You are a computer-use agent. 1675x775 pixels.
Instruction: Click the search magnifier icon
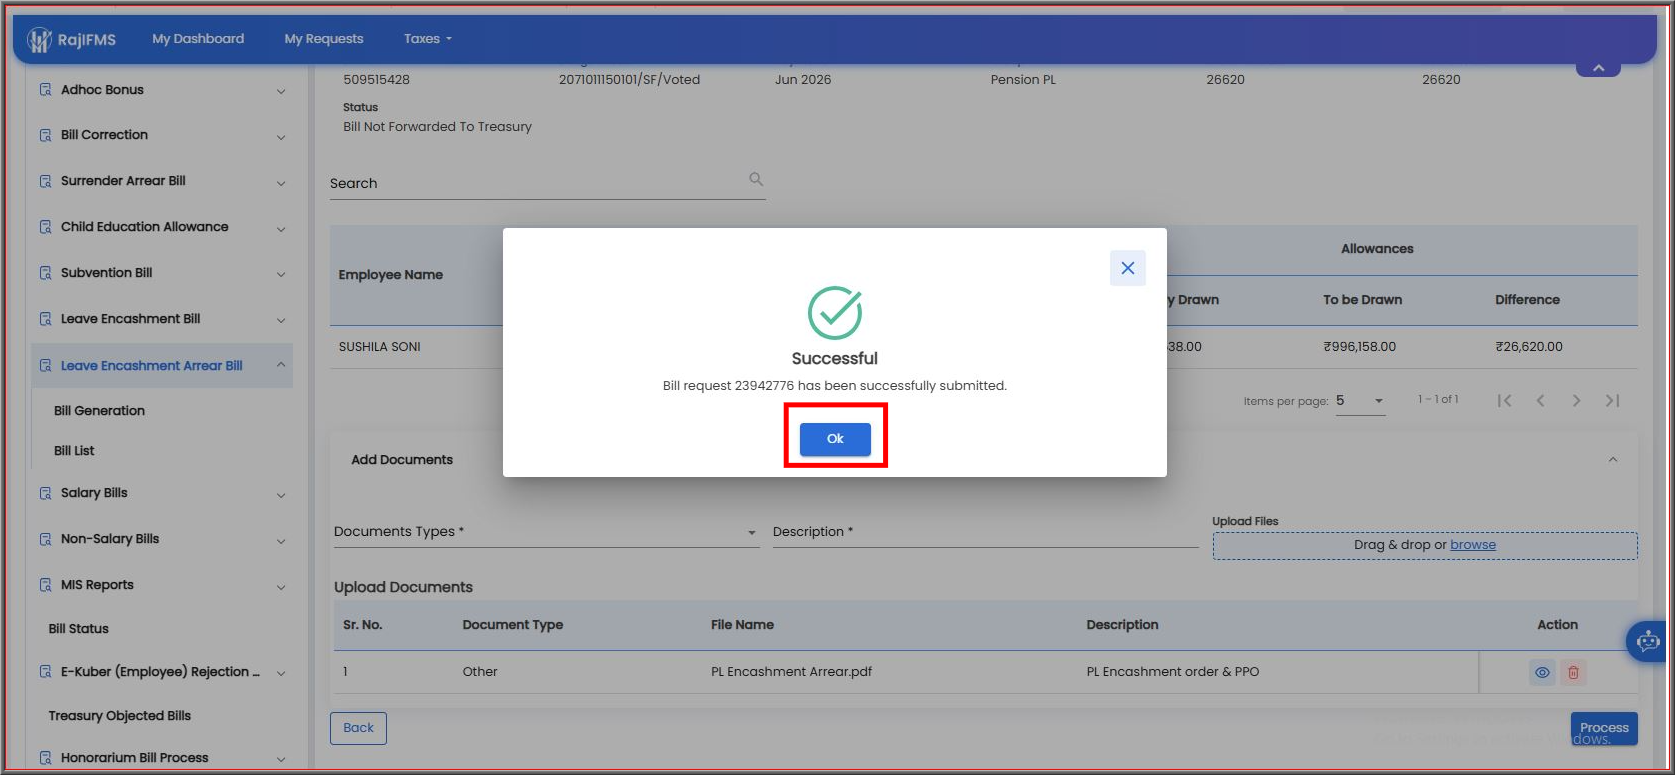(x=756, y=179)
